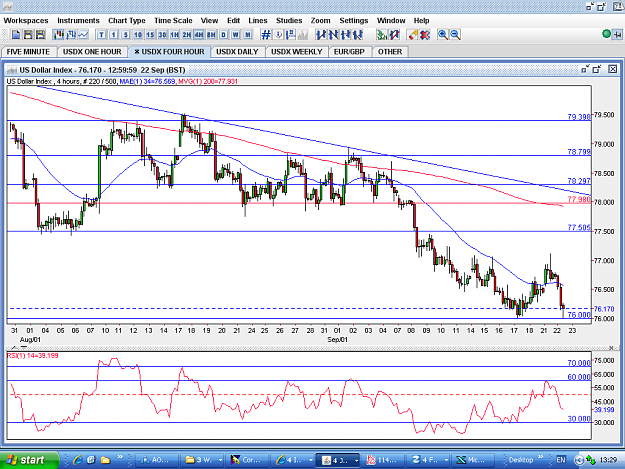Select the fourth line drawing tool

pos(358,35)
